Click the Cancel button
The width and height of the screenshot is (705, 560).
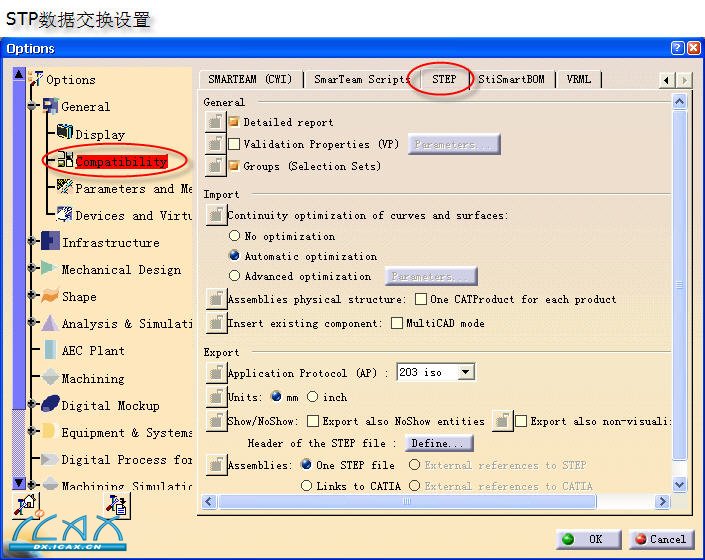(661, 539)
